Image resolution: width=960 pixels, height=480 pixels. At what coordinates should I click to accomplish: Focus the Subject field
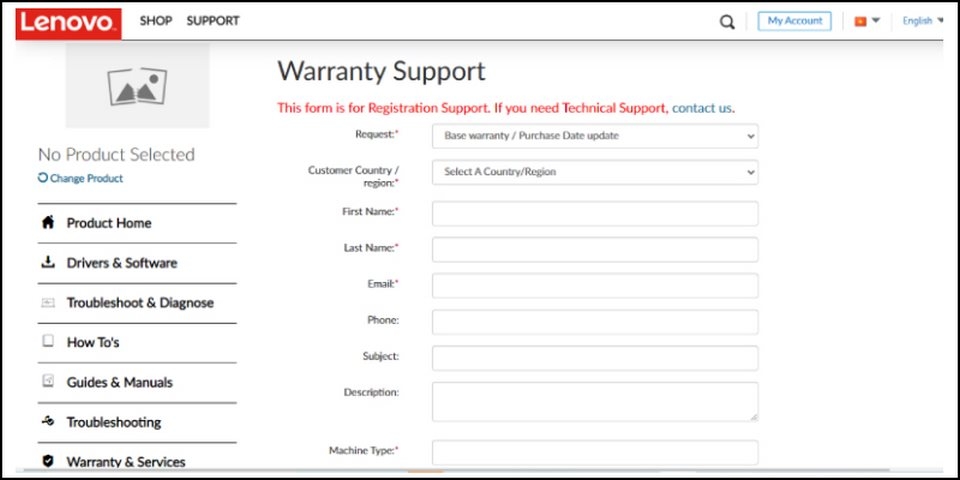[x=594, y=358]
